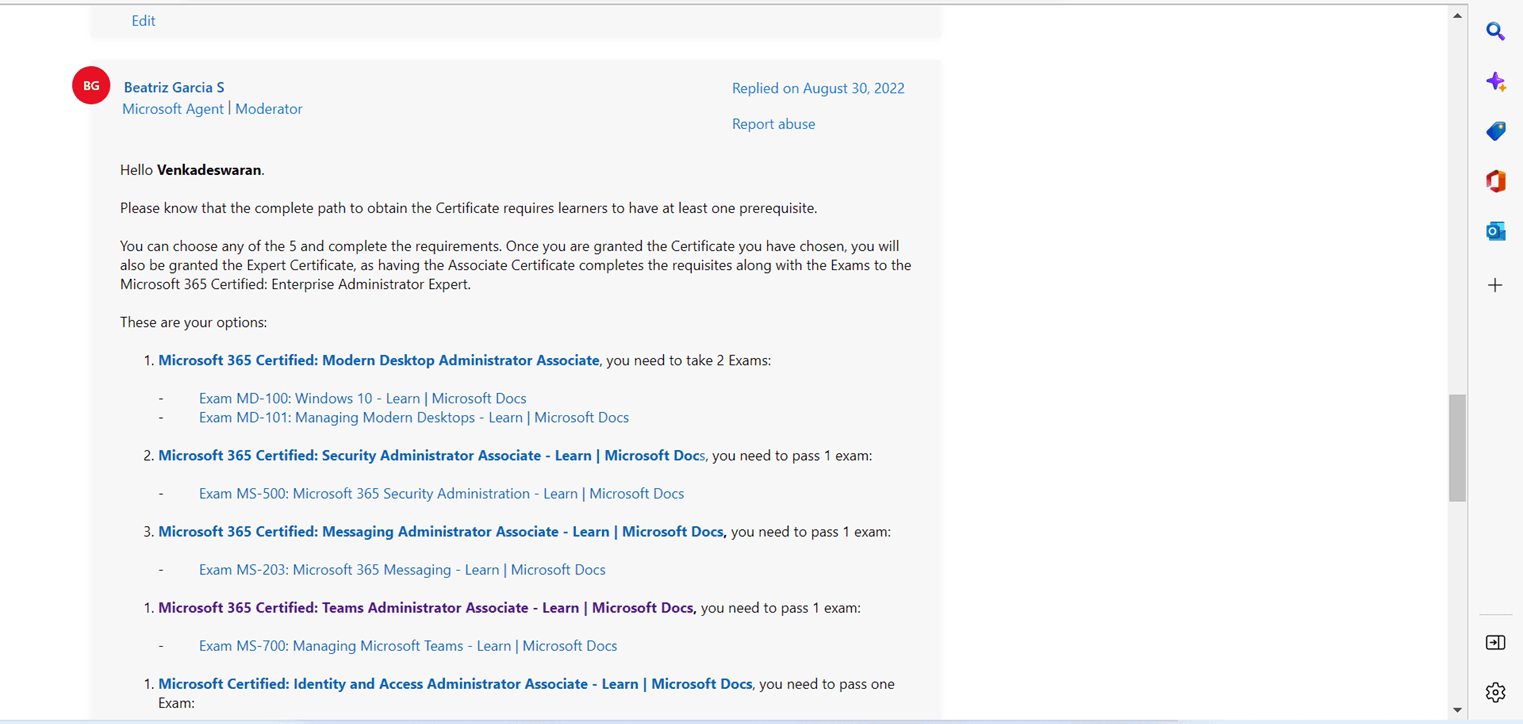Image resolution: width=1523 pixels, height=724 pixels.
Task: Click the text 'These are your options:'
Action: [x=193, y=322]
